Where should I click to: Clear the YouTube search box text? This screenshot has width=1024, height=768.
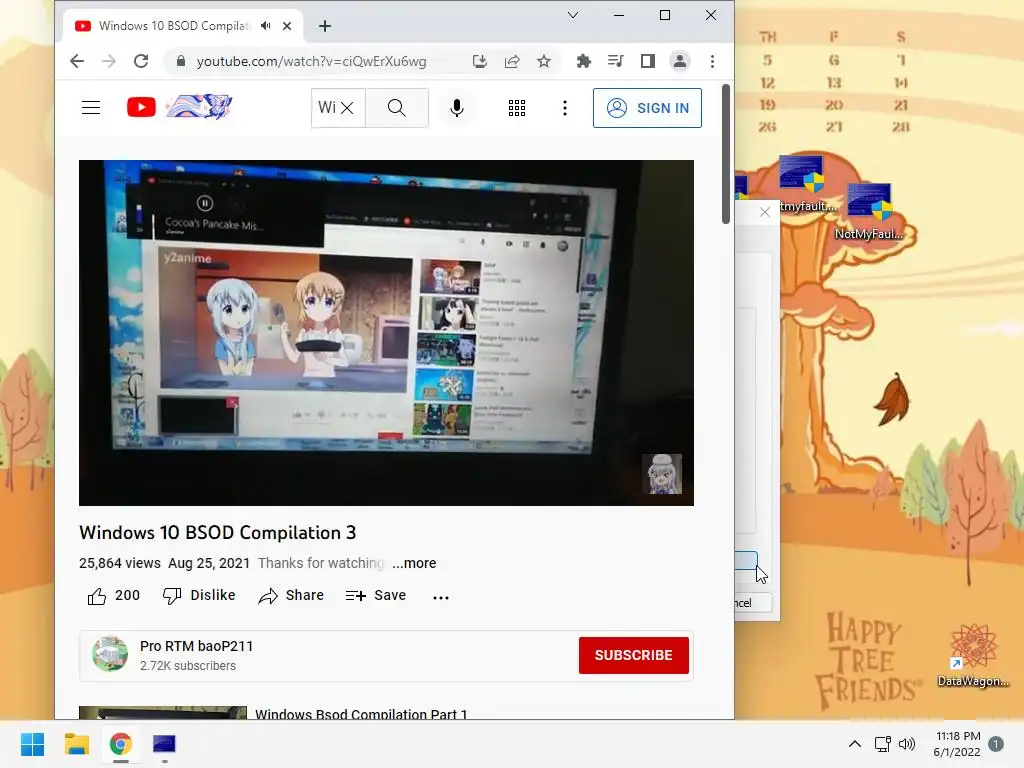[x=347, y=108]
